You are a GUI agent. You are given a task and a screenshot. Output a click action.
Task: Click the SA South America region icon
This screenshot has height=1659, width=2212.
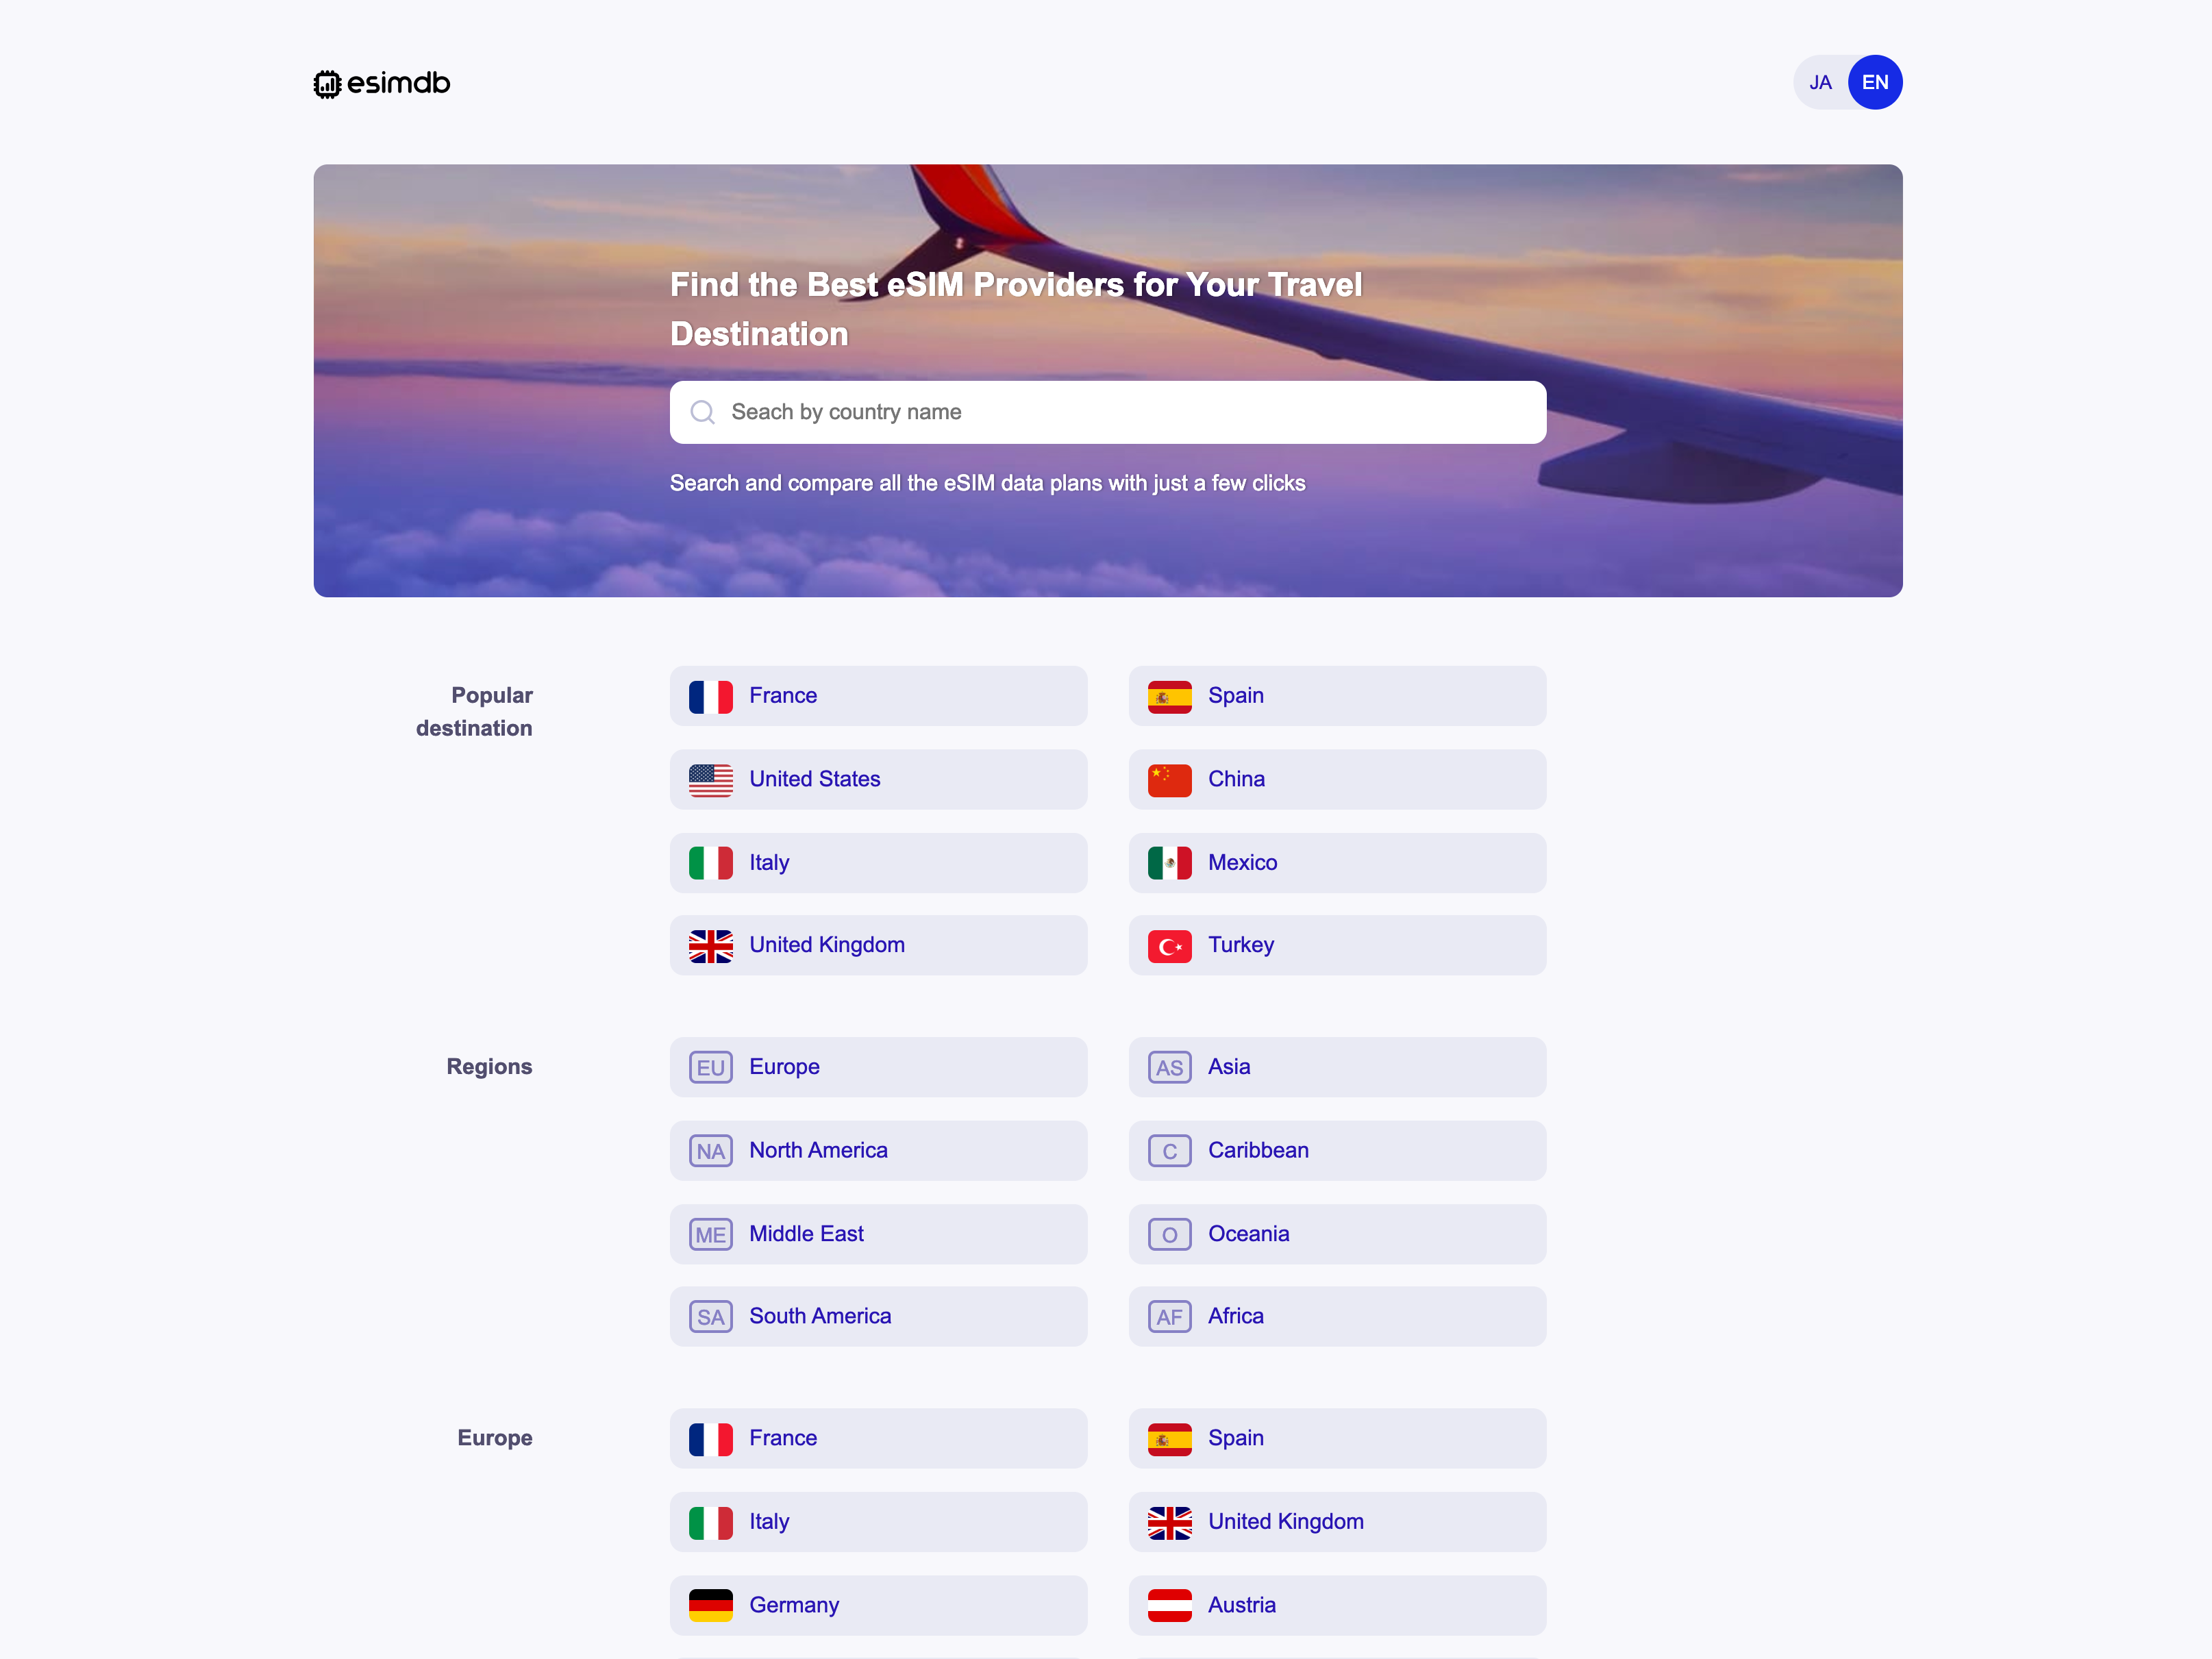tap(710, 1316)
